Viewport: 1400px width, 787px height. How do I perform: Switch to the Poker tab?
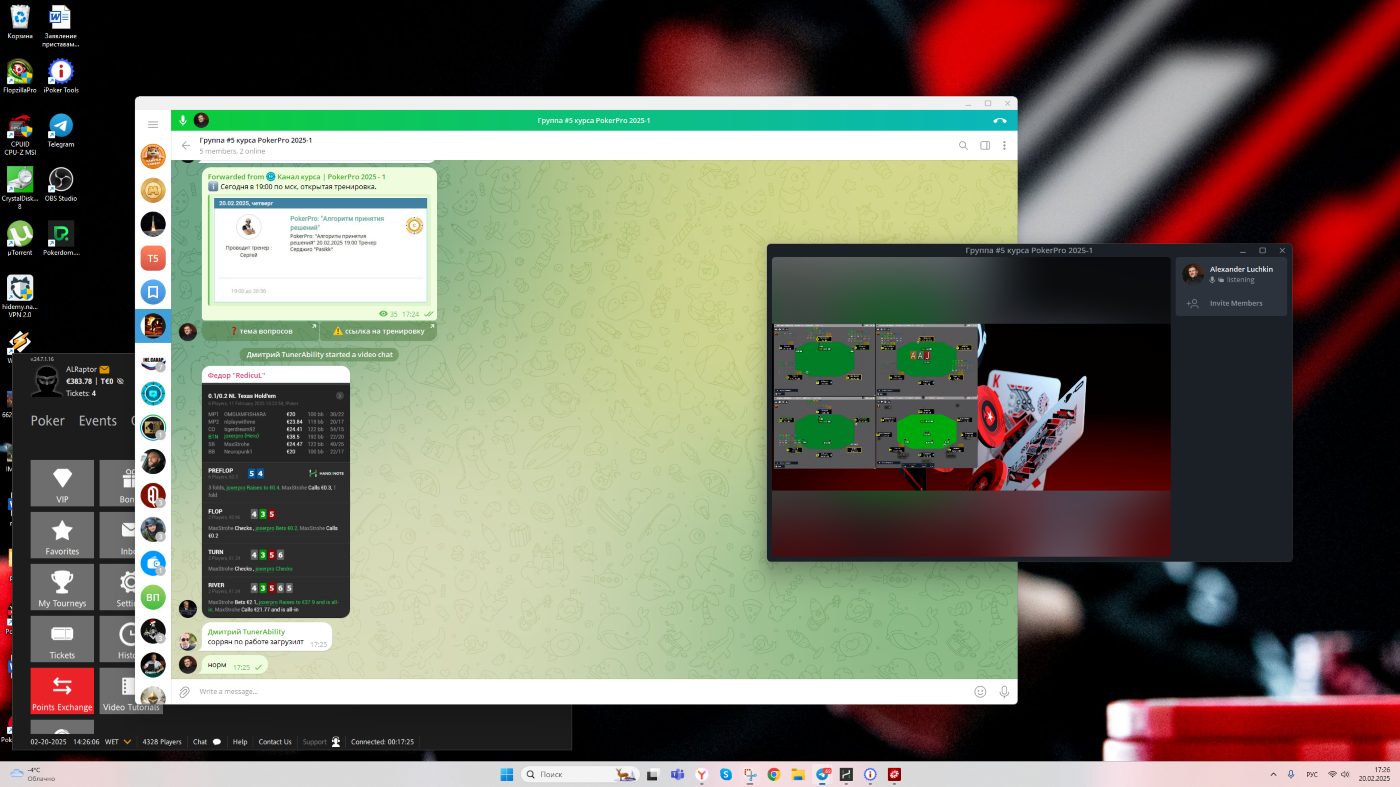48,421
